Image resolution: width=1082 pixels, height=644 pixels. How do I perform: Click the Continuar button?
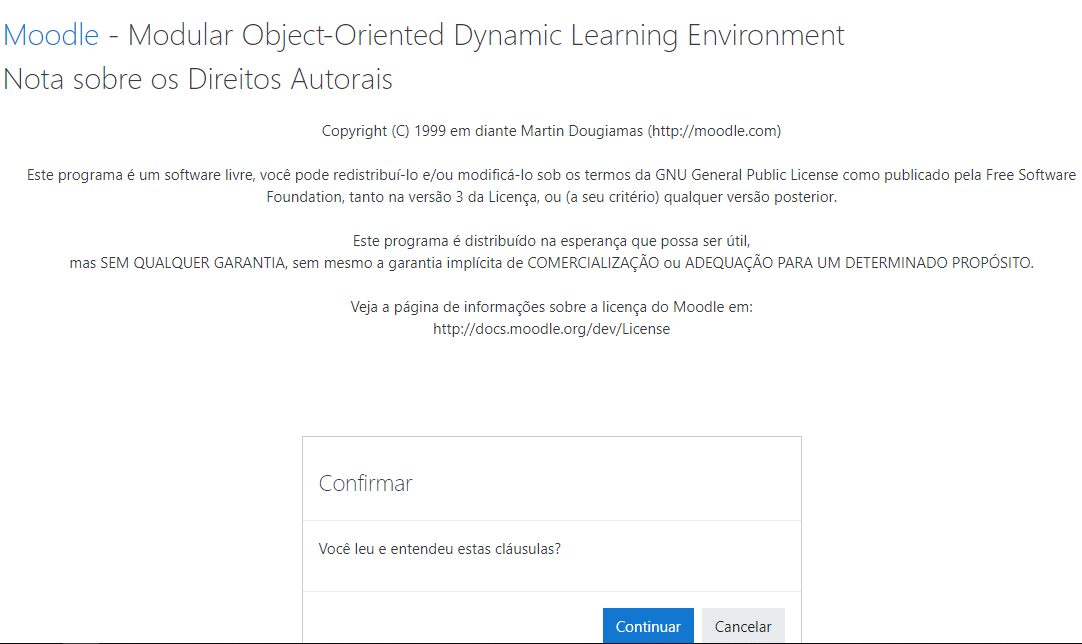648,625
